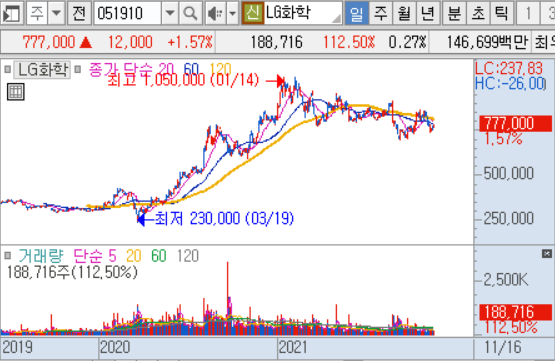Select the 초 second chart tab
The image size is (555, 361).
pos(478,13)
